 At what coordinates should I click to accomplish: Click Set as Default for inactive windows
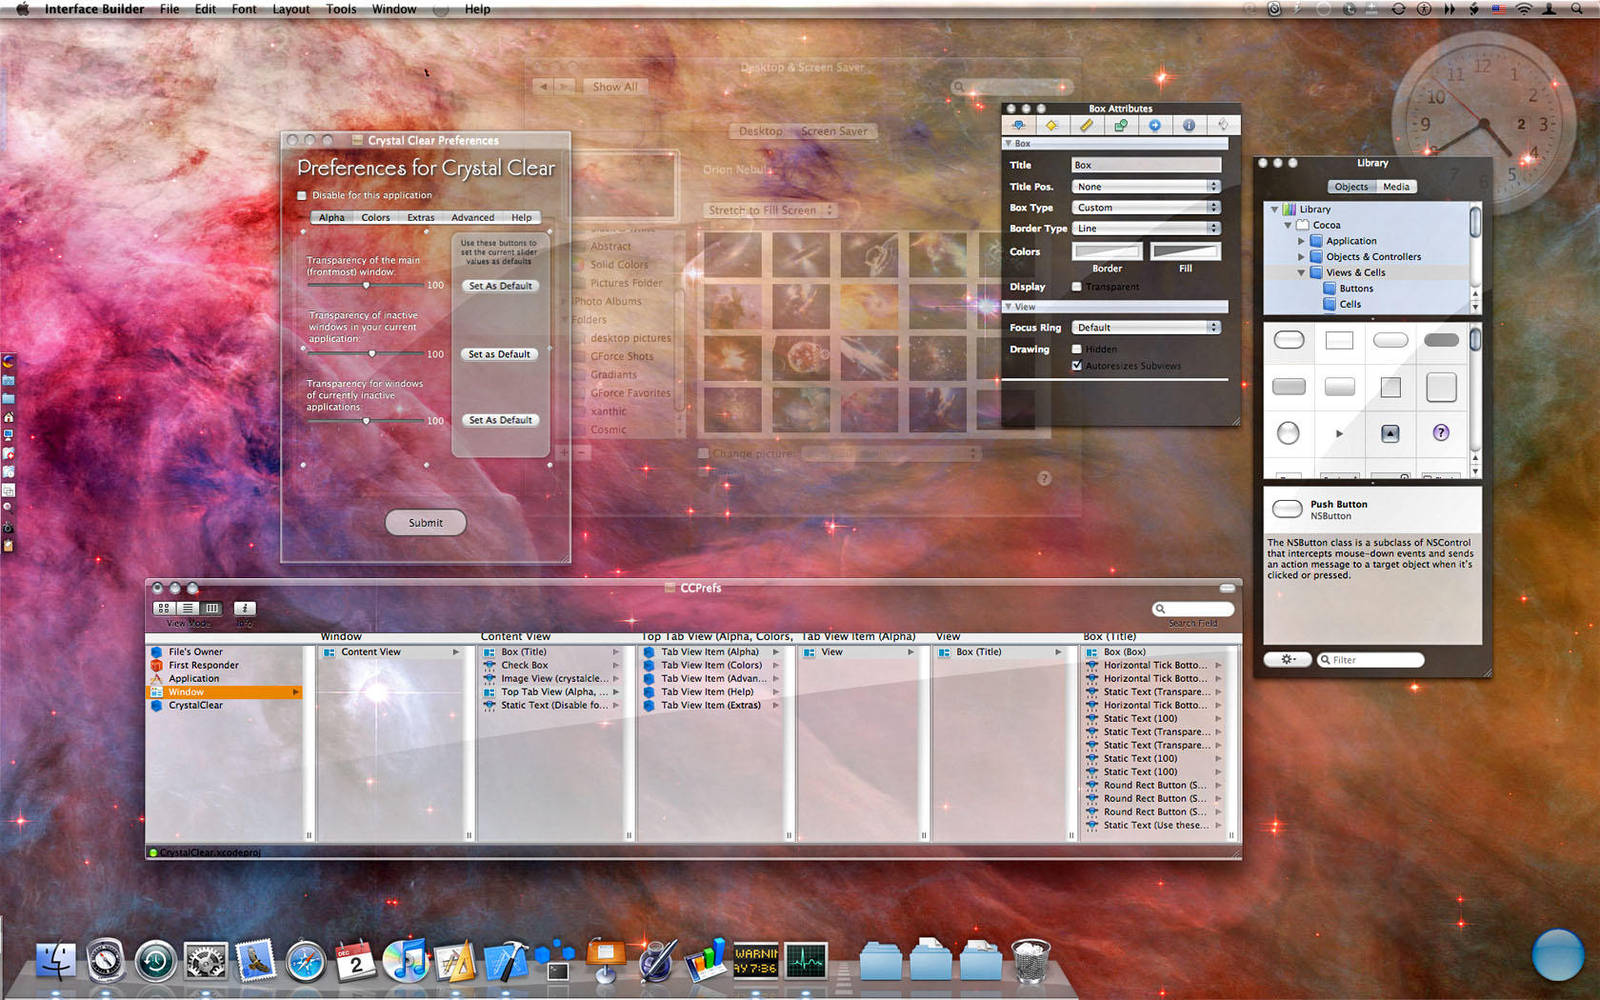click(x=500, y=354)
